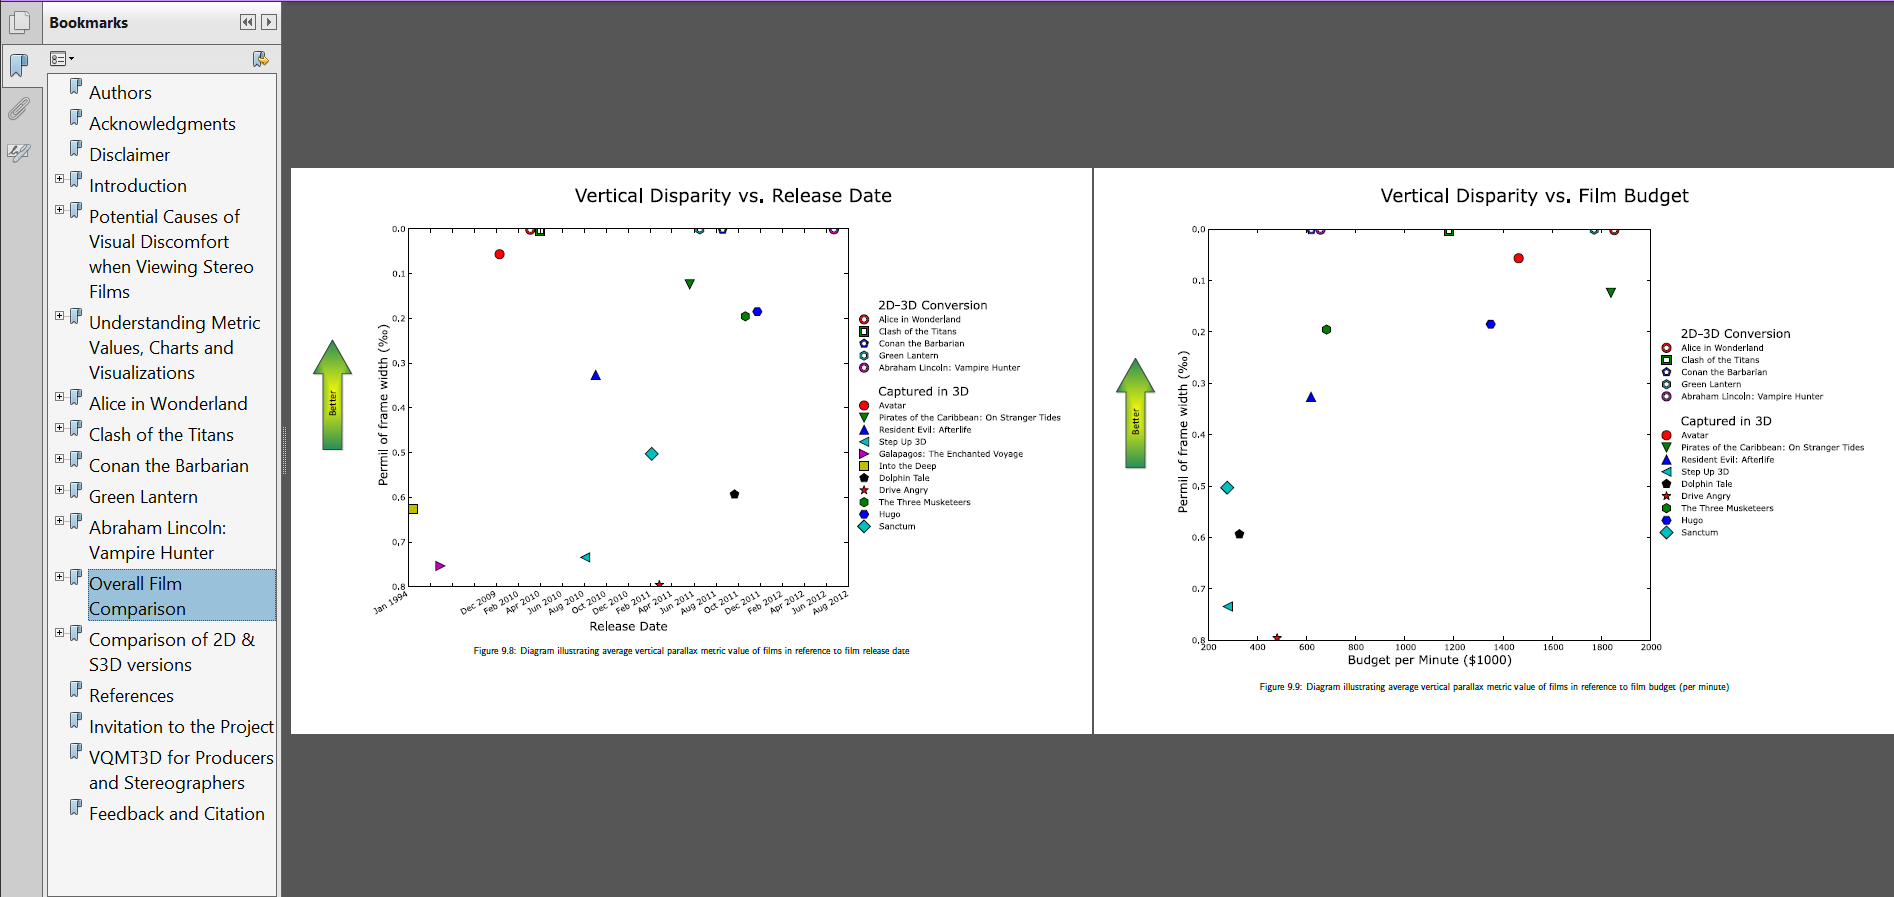Click the Better arrow graphic in left chart
The width and height of the screenshot is (1894, 897).
pyautogui.click(x=332, y=395)
